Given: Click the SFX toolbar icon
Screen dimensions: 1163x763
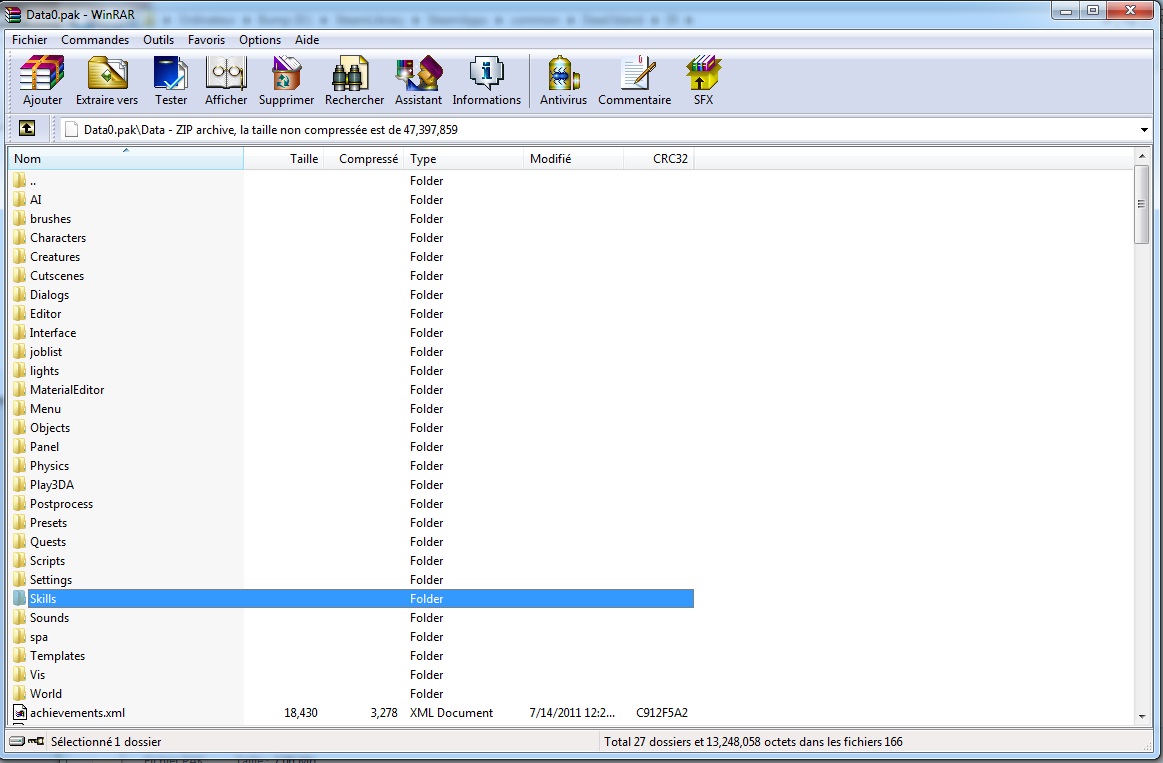Looking at the screenshot, I should point(703,73).
